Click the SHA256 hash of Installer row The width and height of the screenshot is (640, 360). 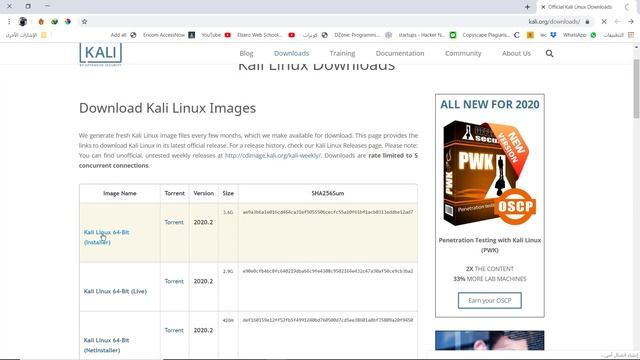[328, 212]
